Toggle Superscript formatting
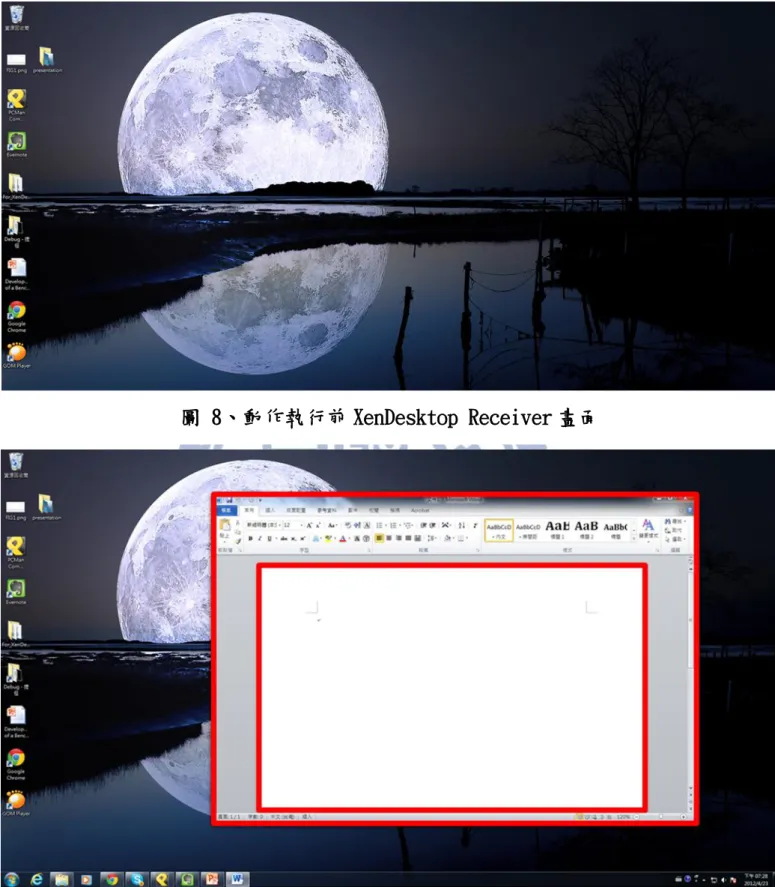The width and height of the screenshot is (775, 887). (303, 538)
